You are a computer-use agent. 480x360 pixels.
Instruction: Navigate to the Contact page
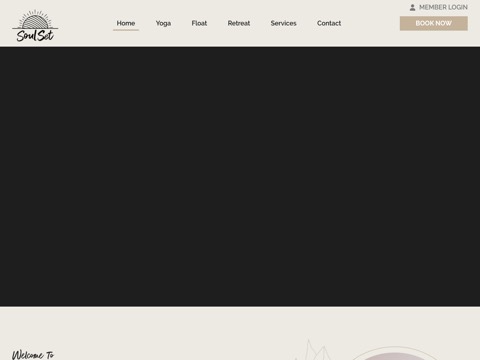329,23
